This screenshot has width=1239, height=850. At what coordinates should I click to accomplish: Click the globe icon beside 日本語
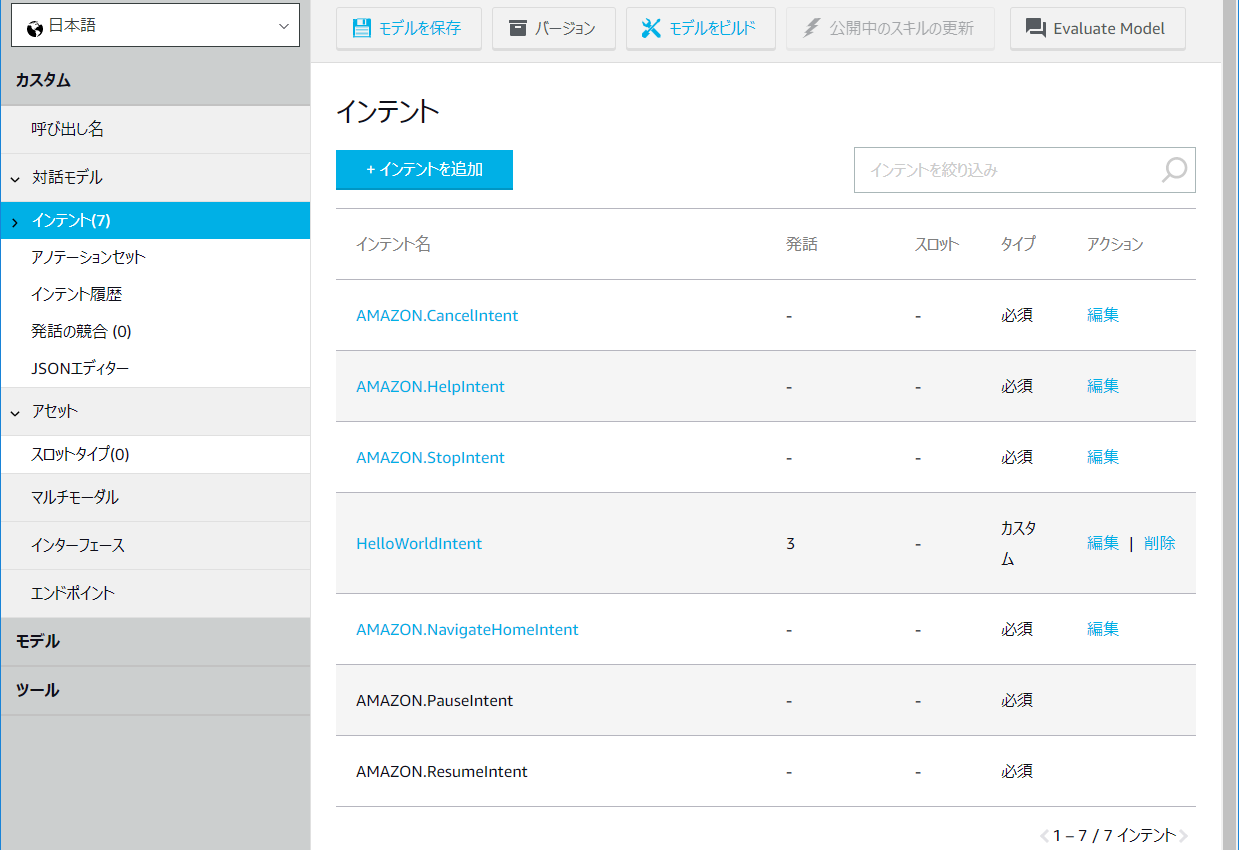coord(35,27)
